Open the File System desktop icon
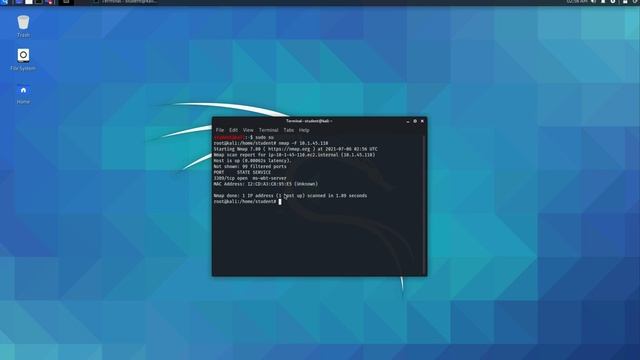The height and width of the screenshot is (360, 640). (23, 60)
